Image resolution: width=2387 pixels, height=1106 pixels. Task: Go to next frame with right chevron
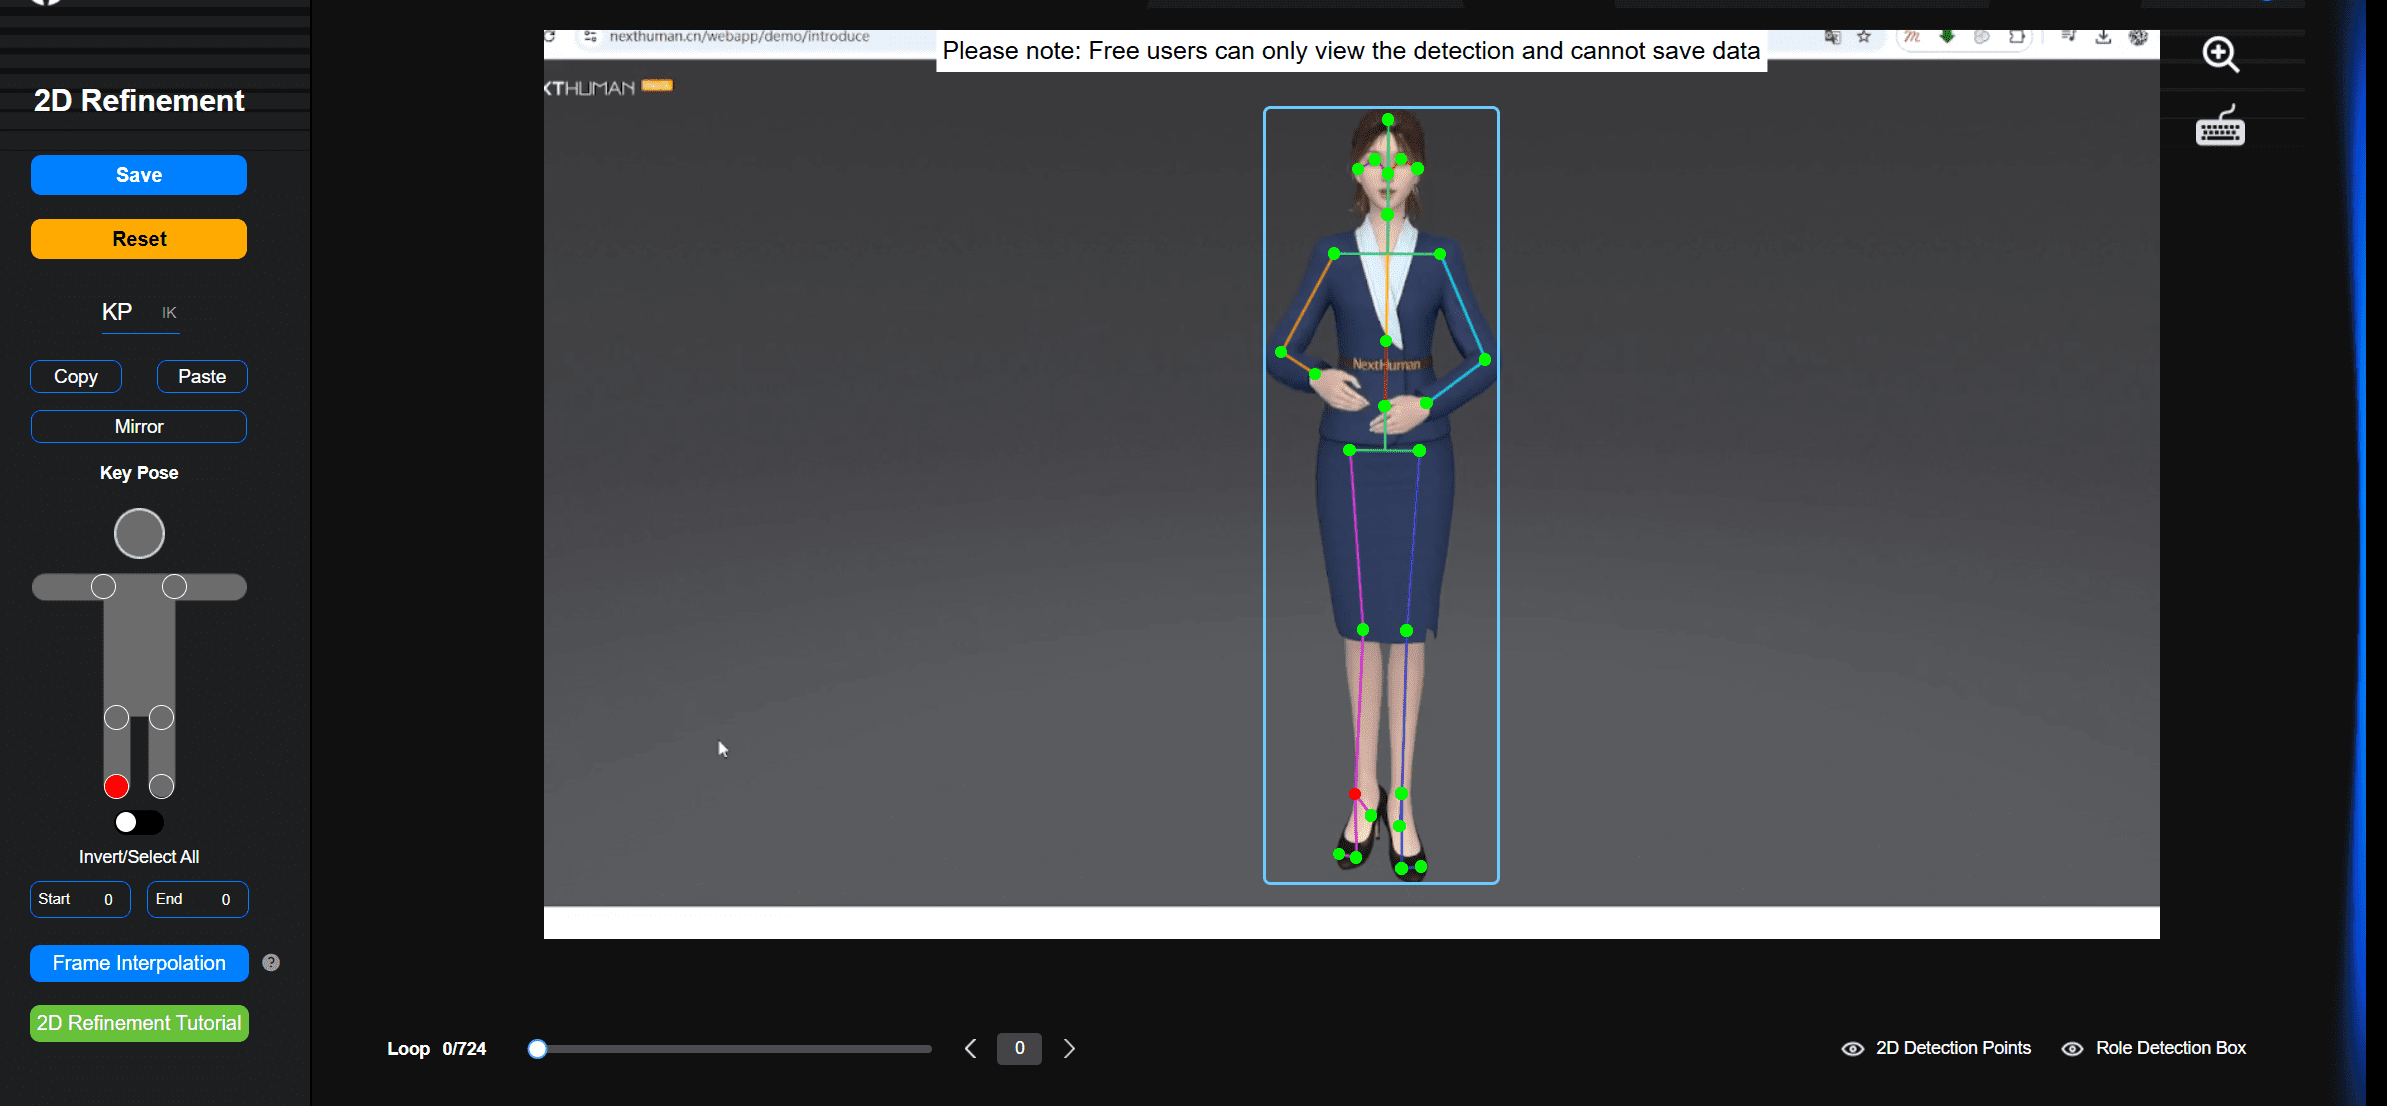coord(1069,1048)
